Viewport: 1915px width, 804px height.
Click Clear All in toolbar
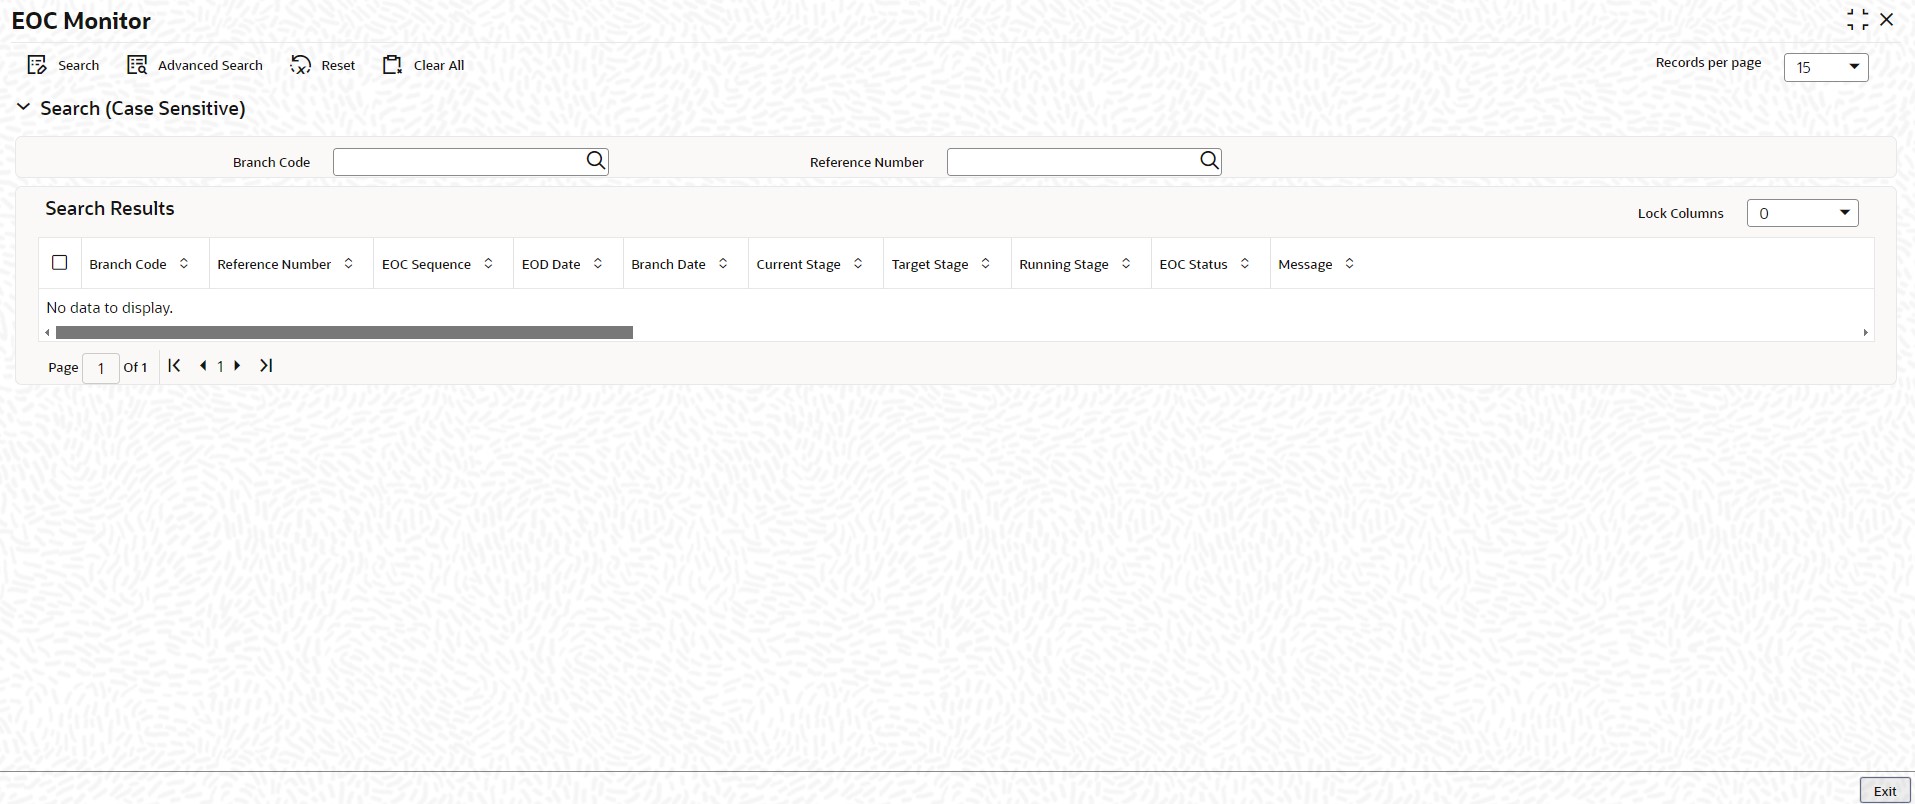[424, 65]
